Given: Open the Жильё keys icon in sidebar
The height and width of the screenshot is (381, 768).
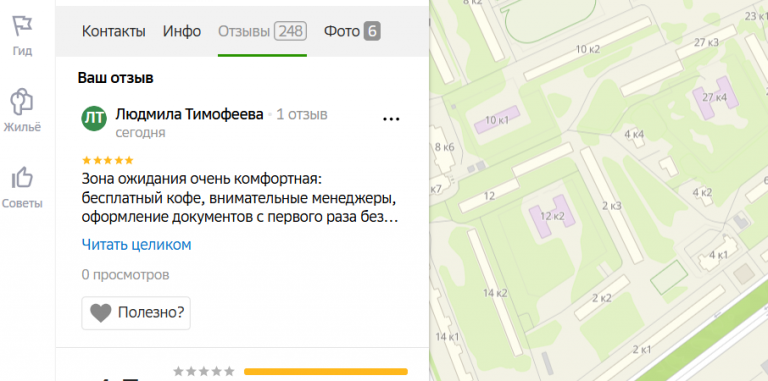Looking at the screenshot, I should pos(22,101).
